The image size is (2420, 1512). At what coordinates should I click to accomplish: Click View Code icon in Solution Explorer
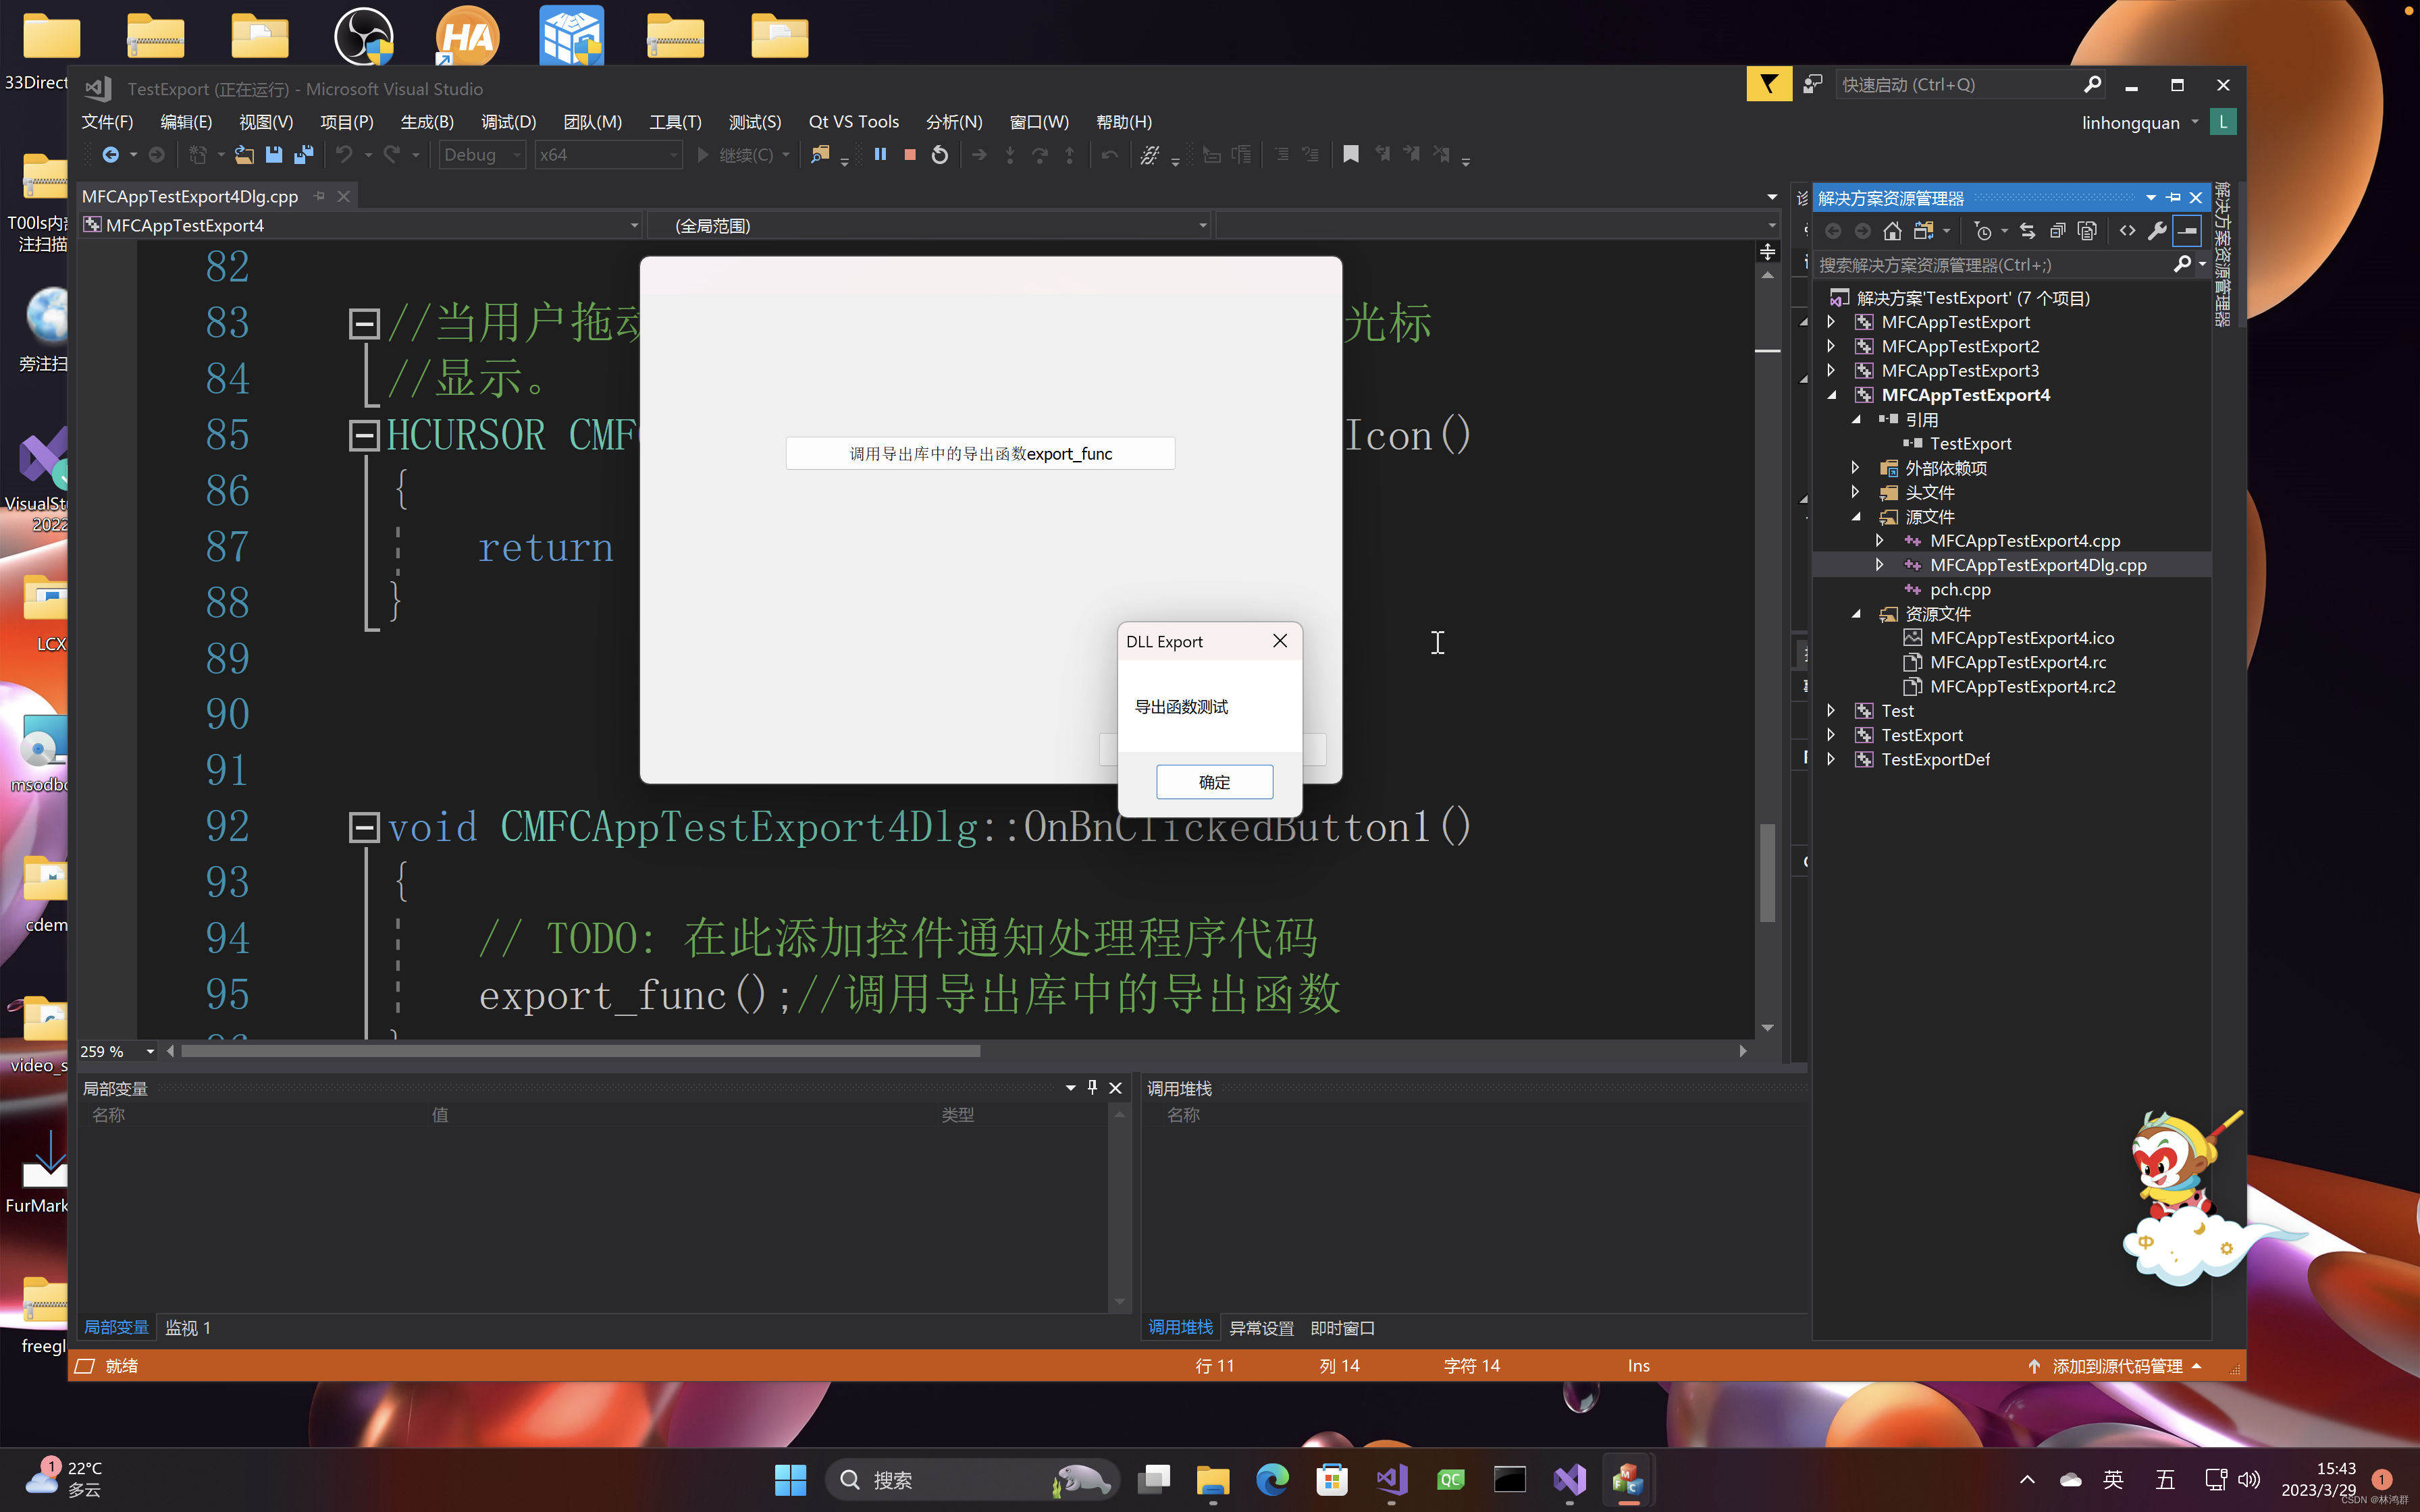(2128, 232)
